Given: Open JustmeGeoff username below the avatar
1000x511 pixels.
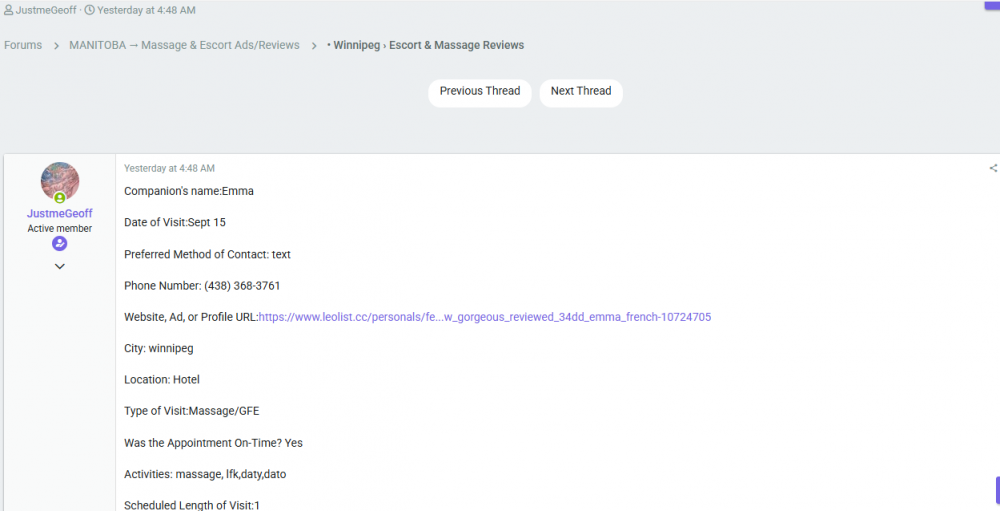Looking at the screenshot, I should coord(60,214).
